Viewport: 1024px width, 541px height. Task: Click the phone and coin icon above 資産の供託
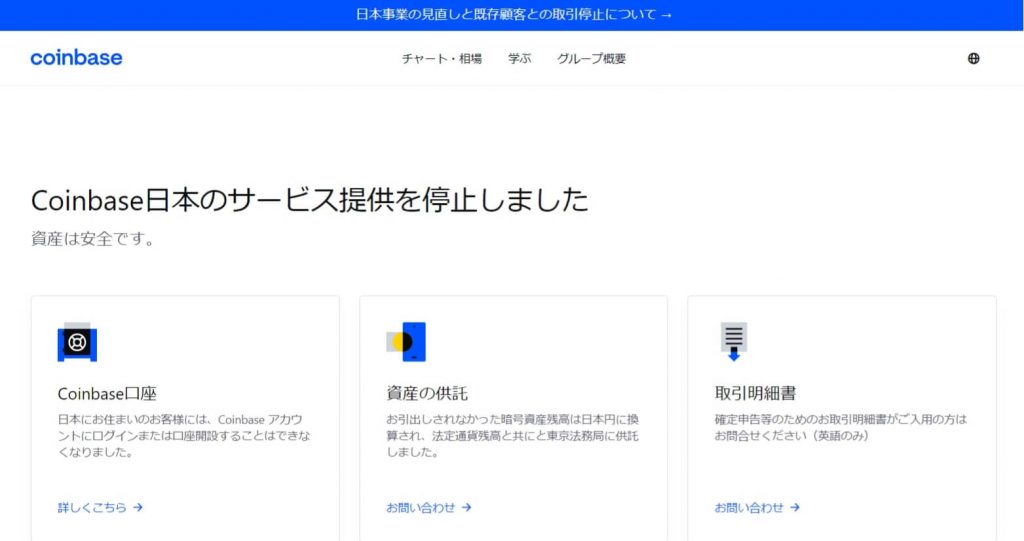(406, 342)
